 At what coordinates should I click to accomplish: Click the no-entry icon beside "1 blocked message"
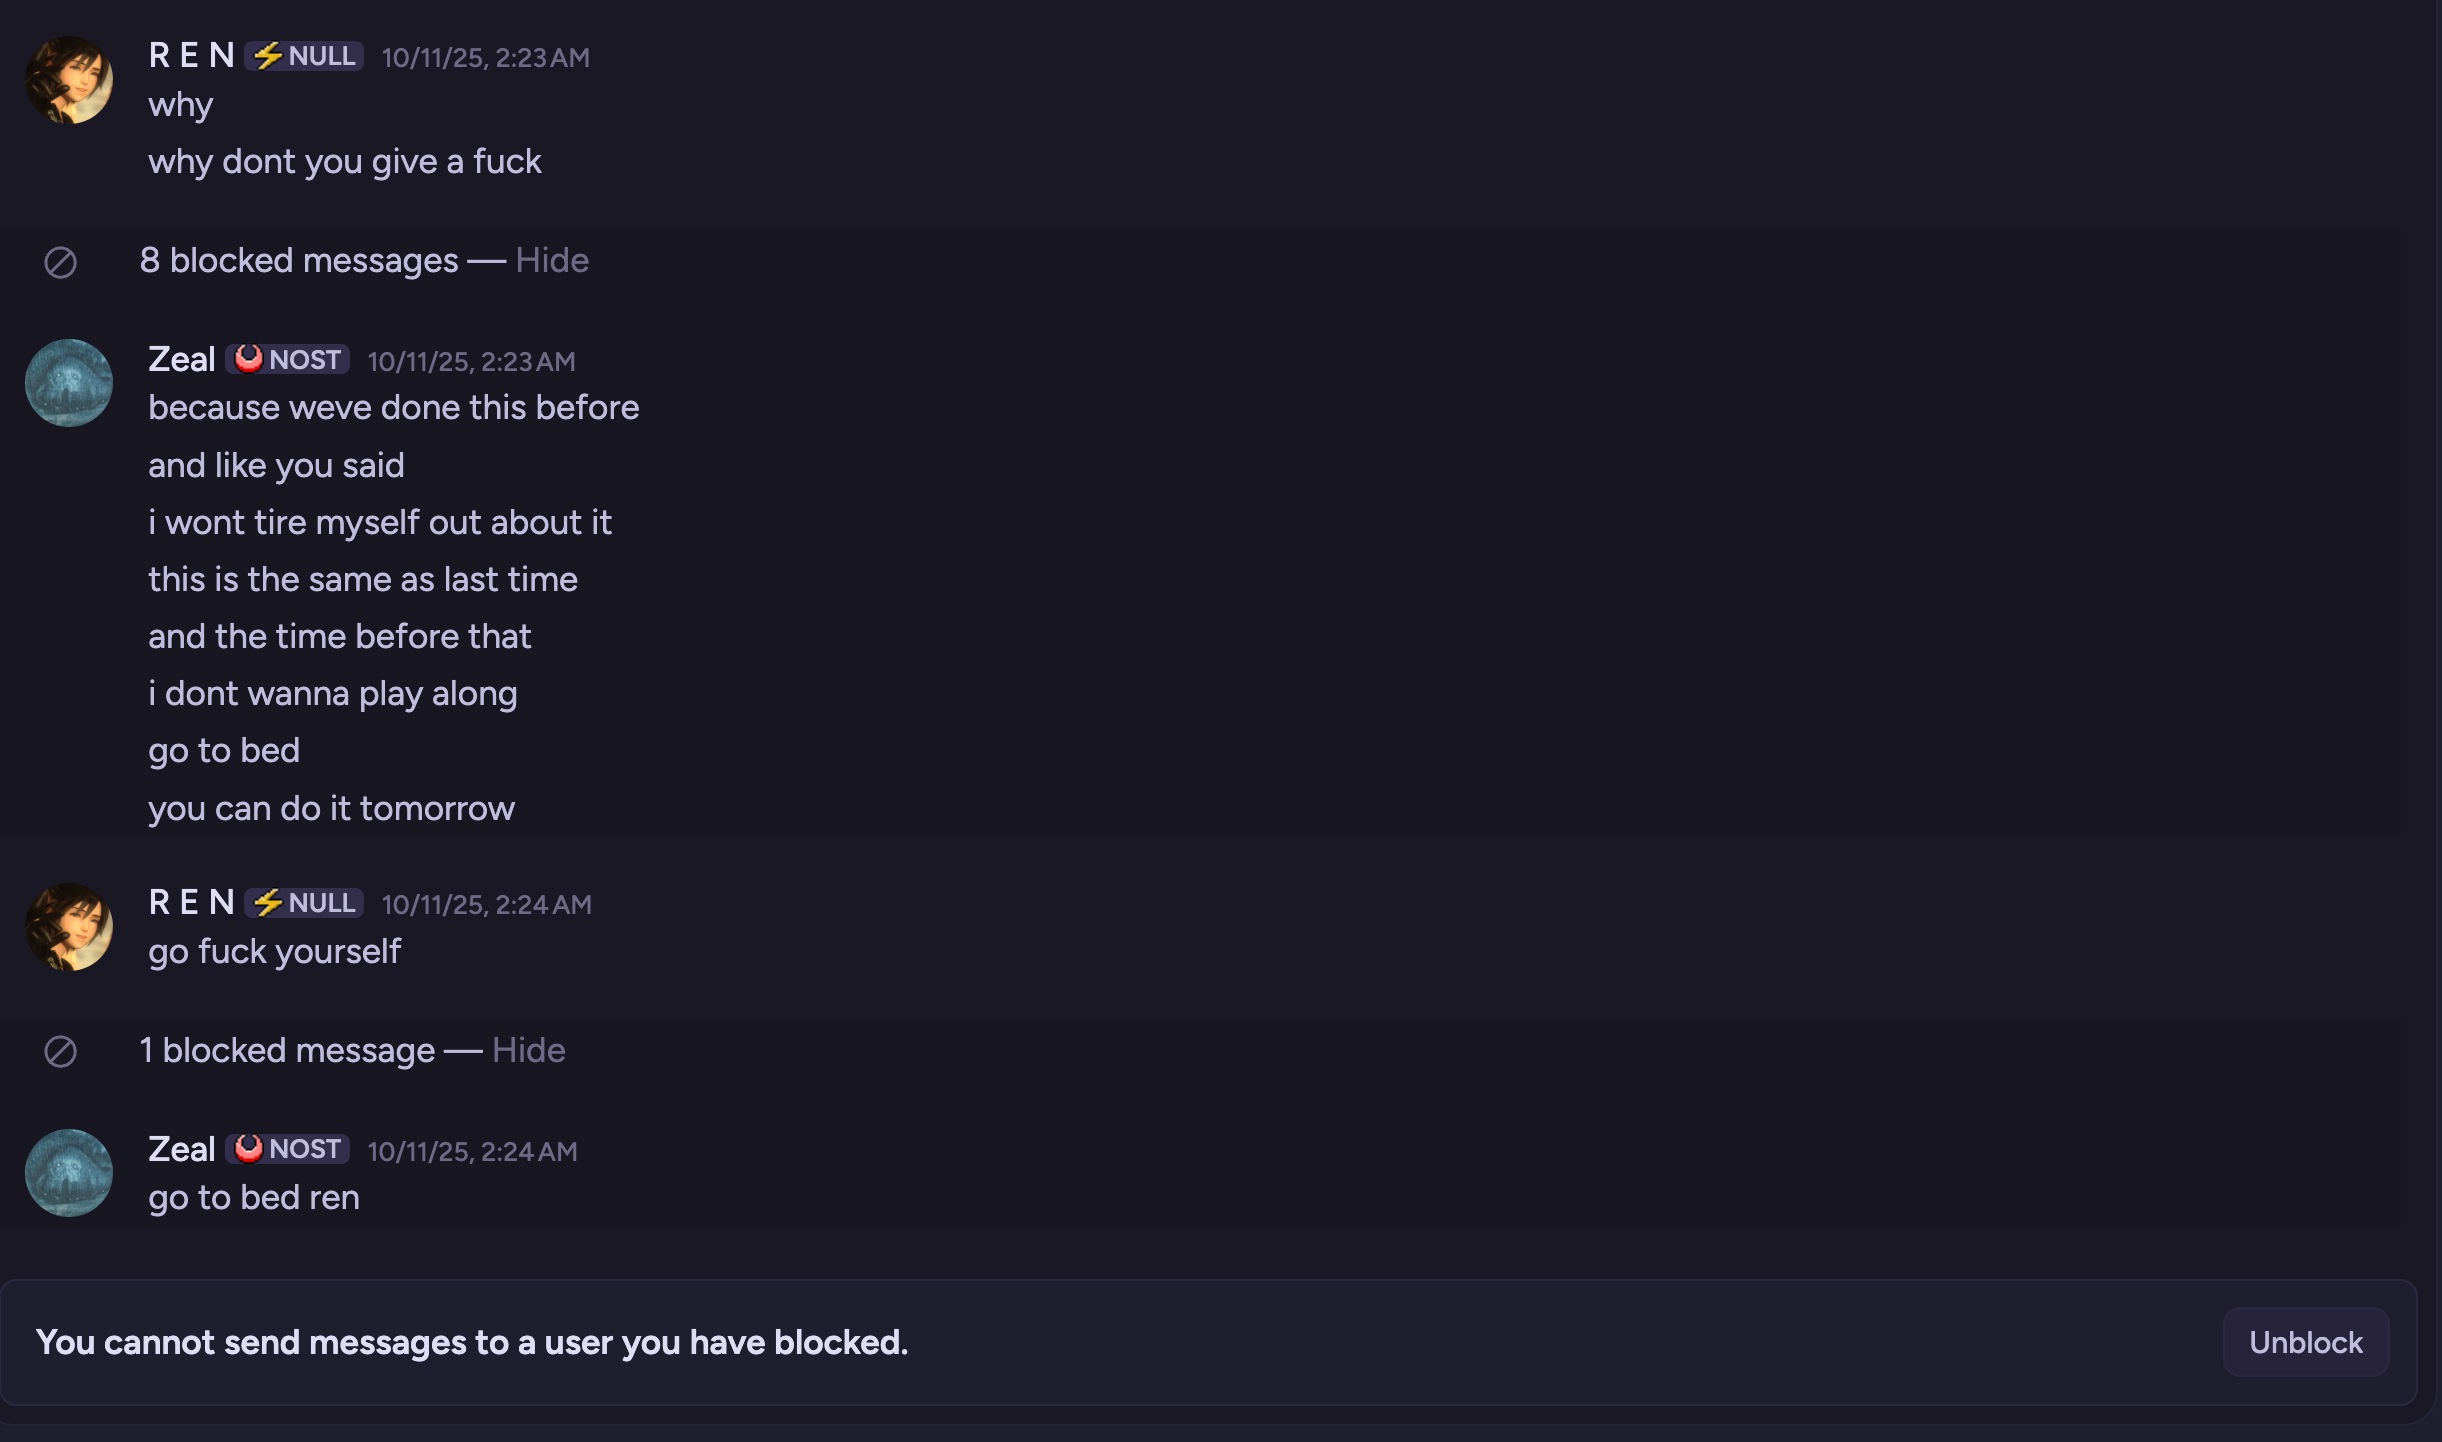(60, 1051)
